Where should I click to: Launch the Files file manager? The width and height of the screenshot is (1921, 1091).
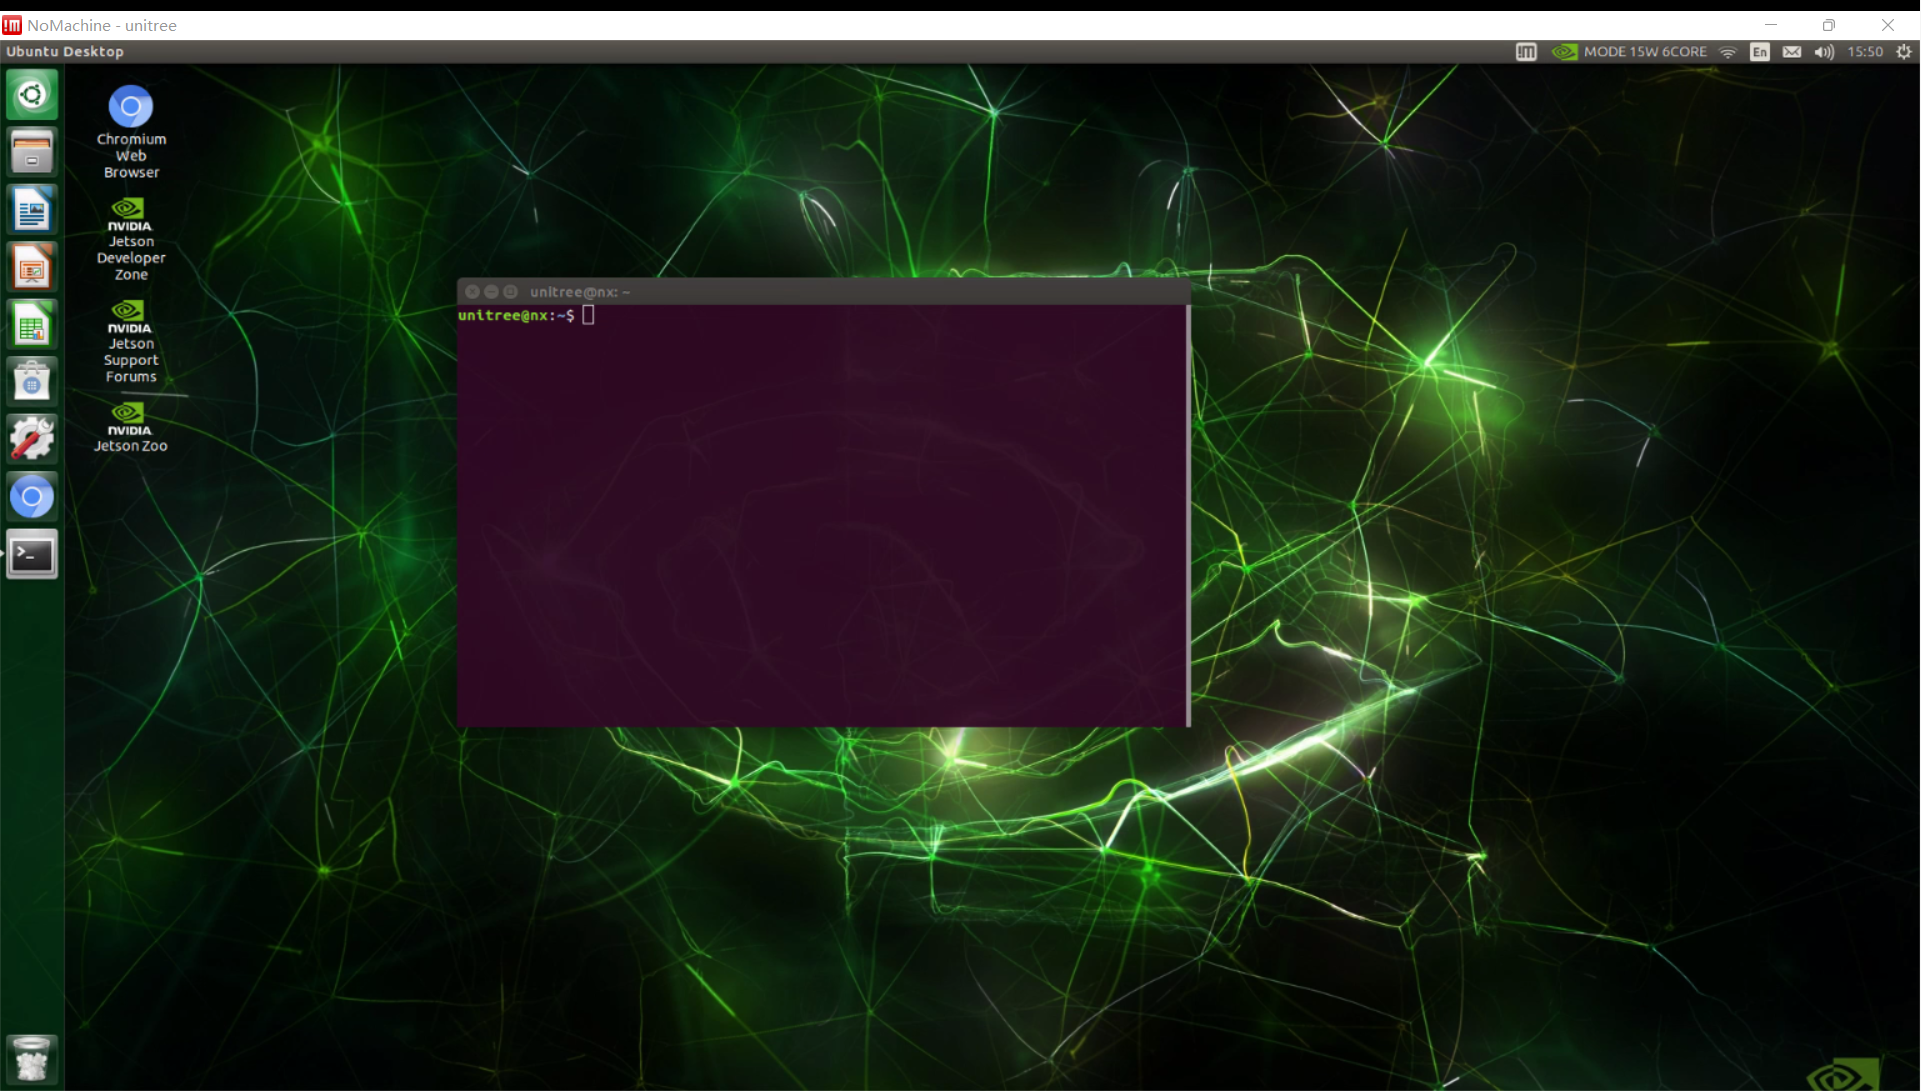pos(32,150)
